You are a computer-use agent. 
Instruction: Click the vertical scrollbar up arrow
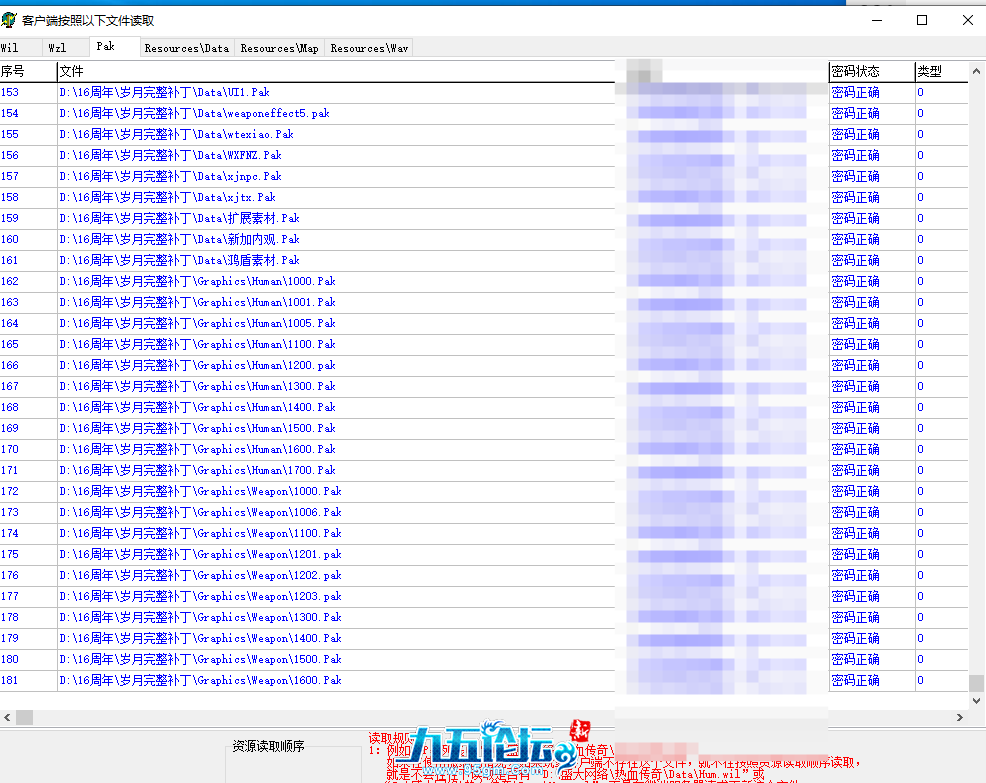tap(977, 71)
